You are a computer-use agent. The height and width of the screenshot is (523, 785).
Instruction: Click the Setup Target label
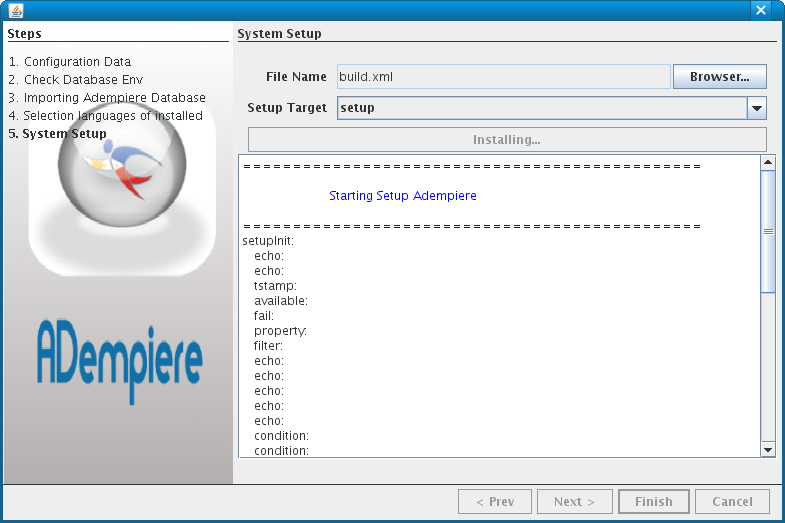pyautogui.click(x=287, y=108)
